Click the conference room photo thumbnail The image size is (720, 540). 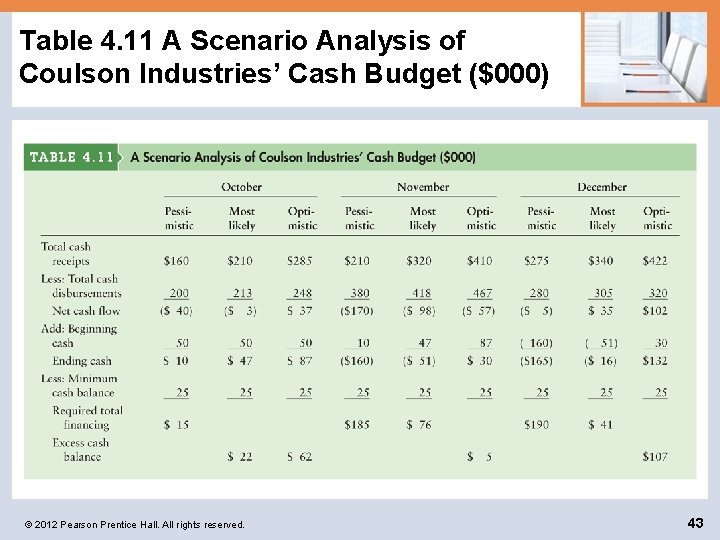tap(645, 59)
